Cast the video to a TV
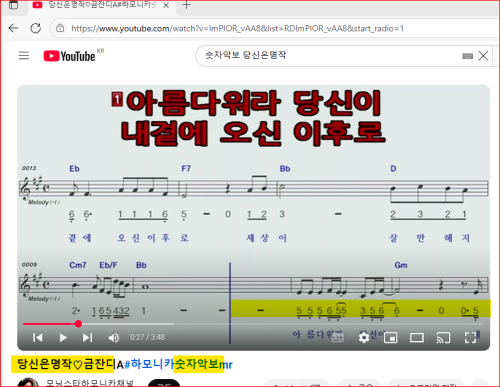 [443, 338]
